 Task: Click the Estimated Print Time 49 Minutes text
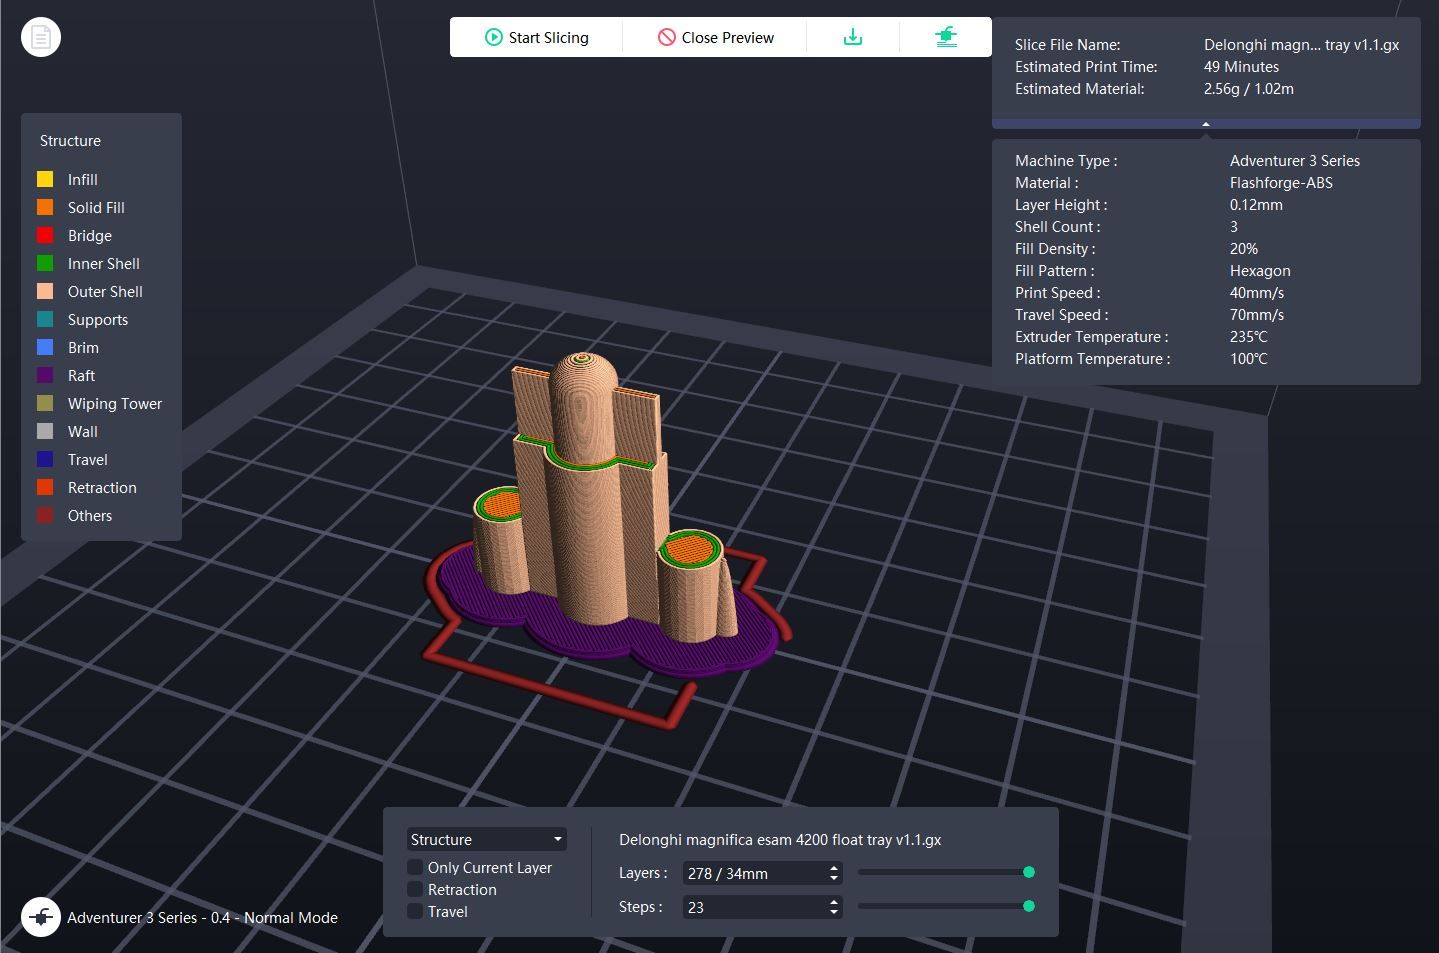(1241, 66)
